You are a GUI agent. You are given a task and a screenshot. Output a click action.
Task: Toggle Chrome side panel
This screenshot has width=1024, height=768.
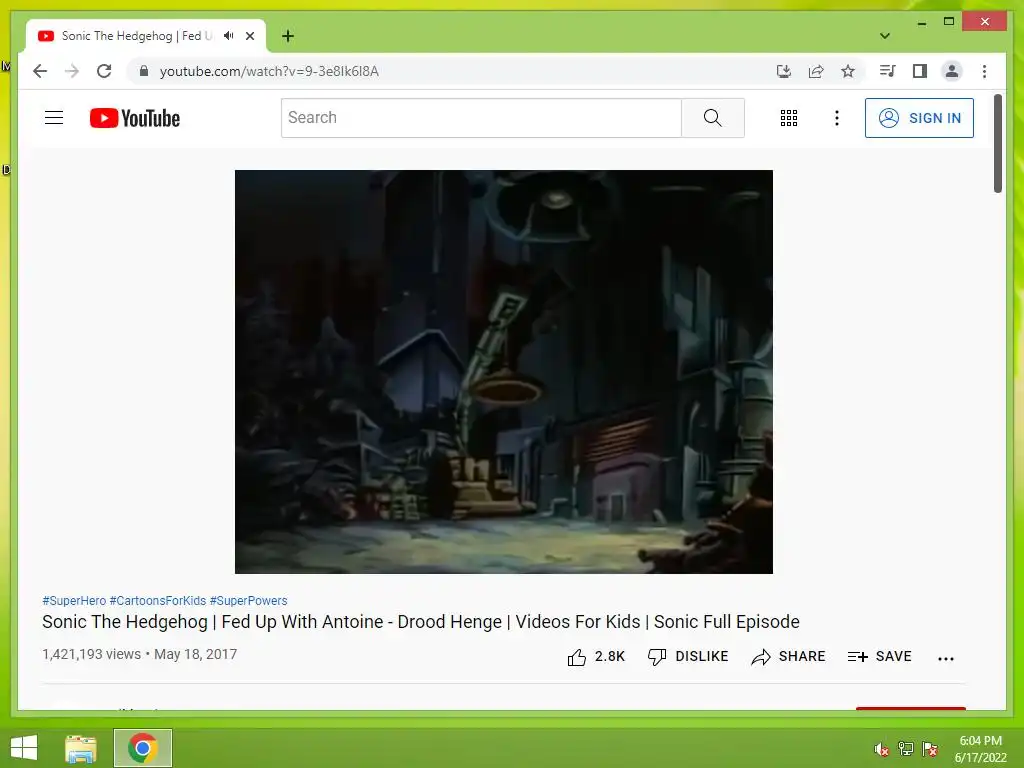920,71
